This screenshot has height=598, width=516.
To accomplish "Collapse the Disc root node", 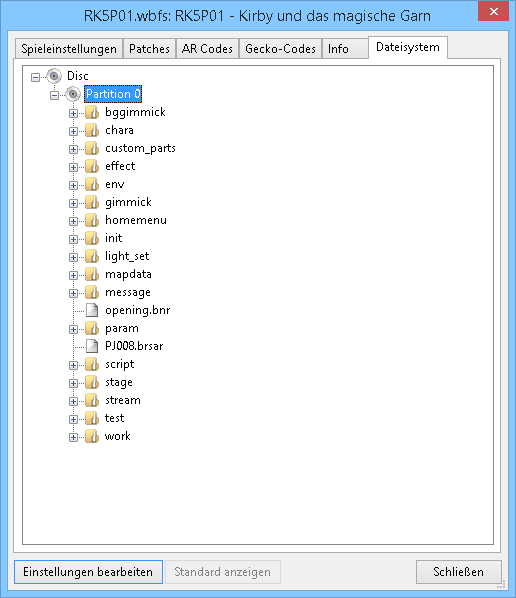I will [35, 77].
